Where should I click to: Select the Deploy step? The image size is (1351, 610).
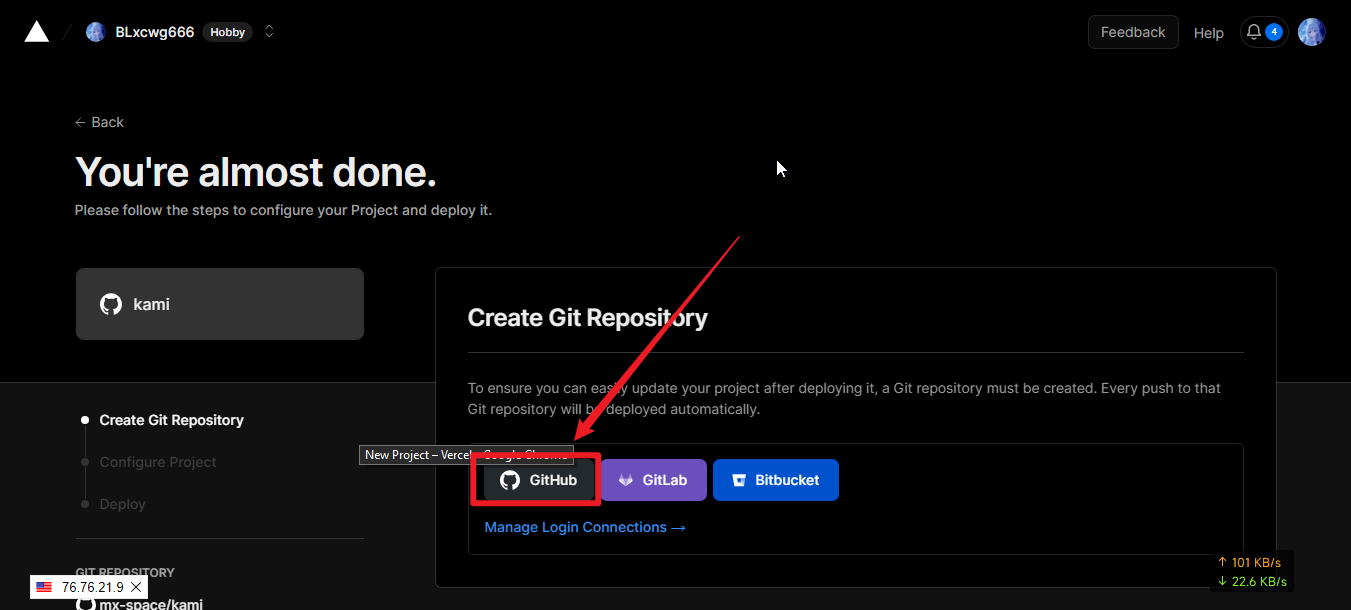point(122,504)
